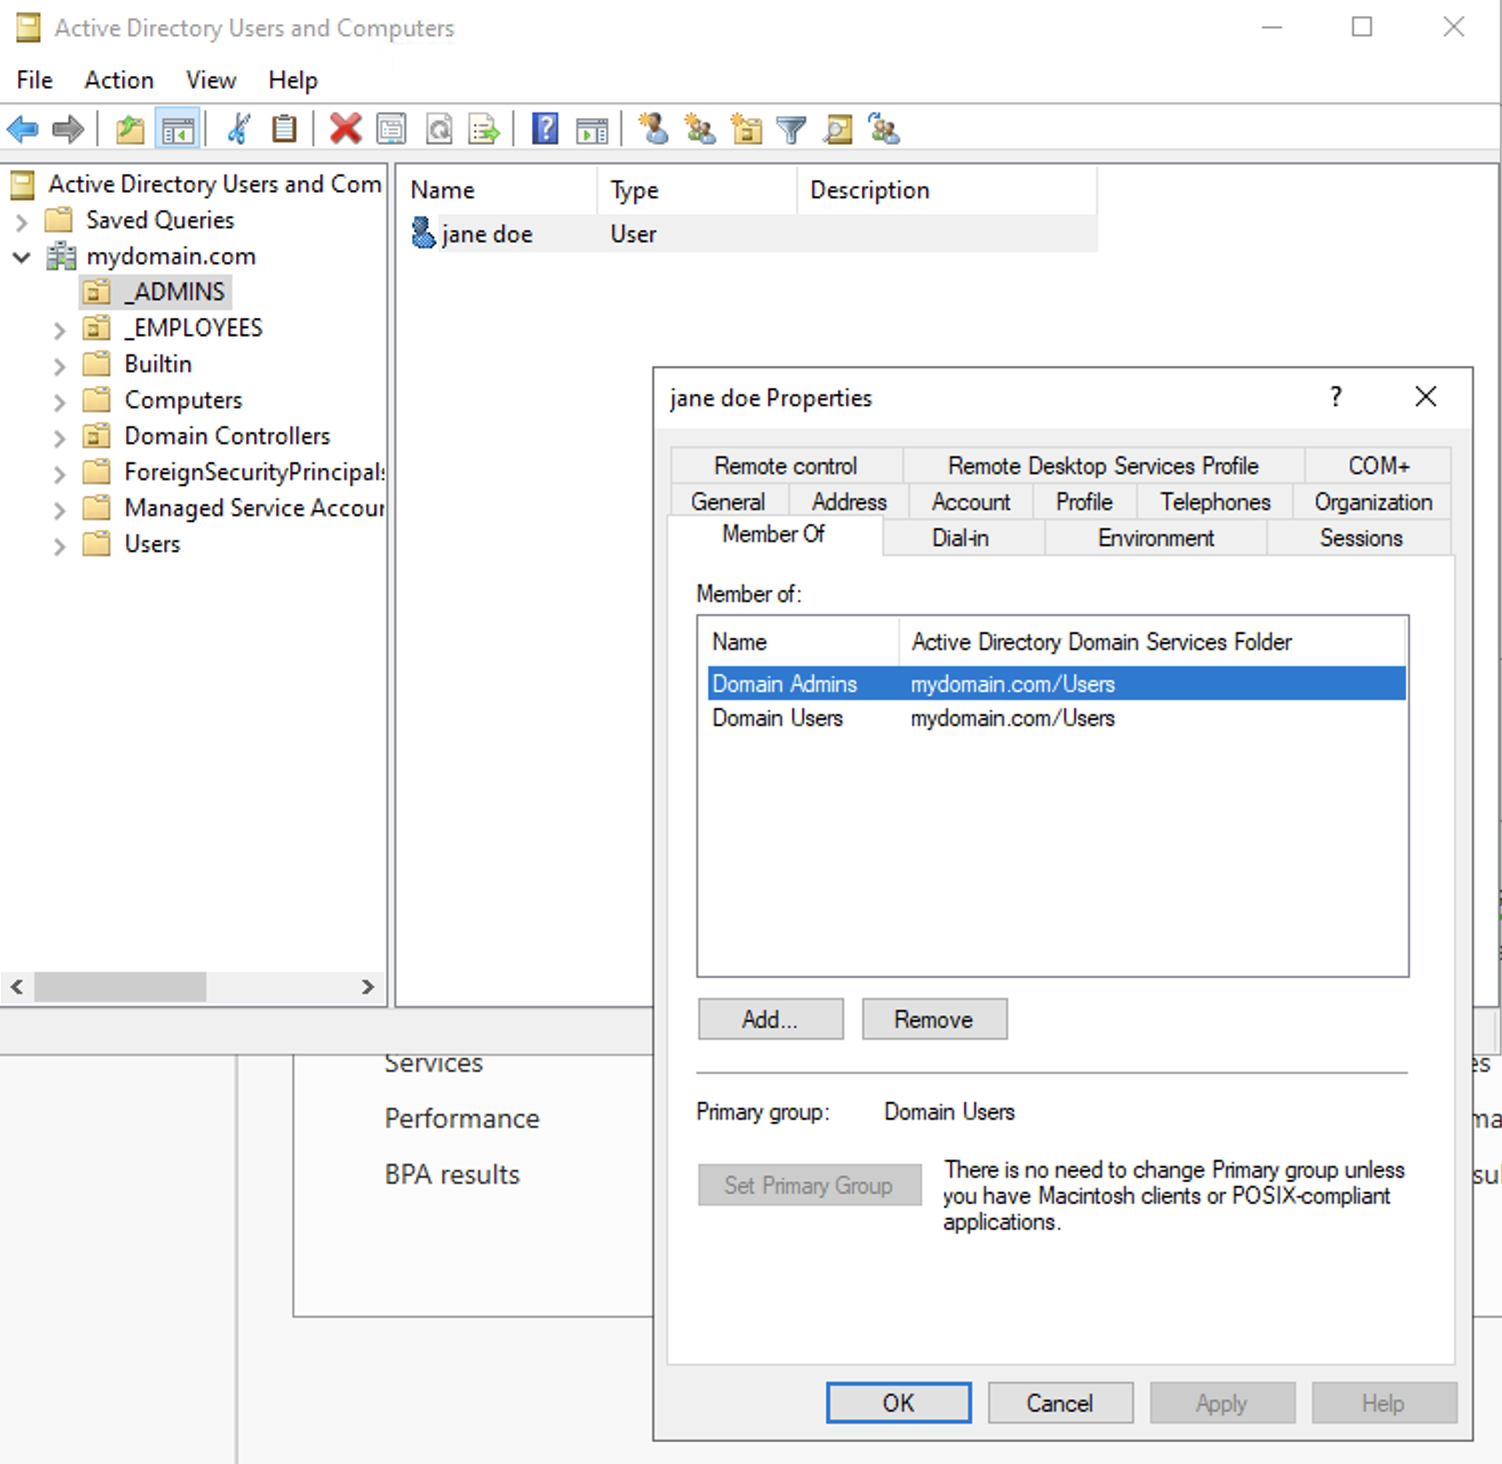The image size is (1502, 1464).
Task: Open the Action menu
Action: pos(119,80)
